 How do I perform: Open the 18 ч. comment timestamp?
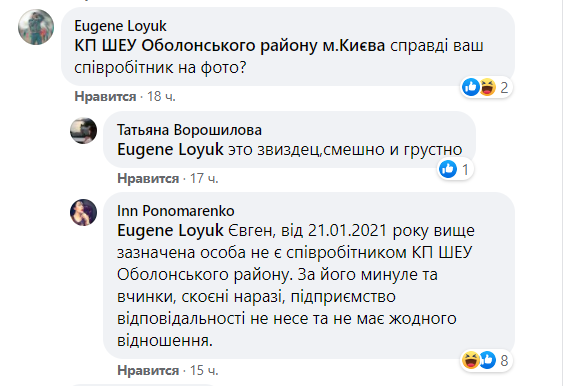click(x=161, y=97)
